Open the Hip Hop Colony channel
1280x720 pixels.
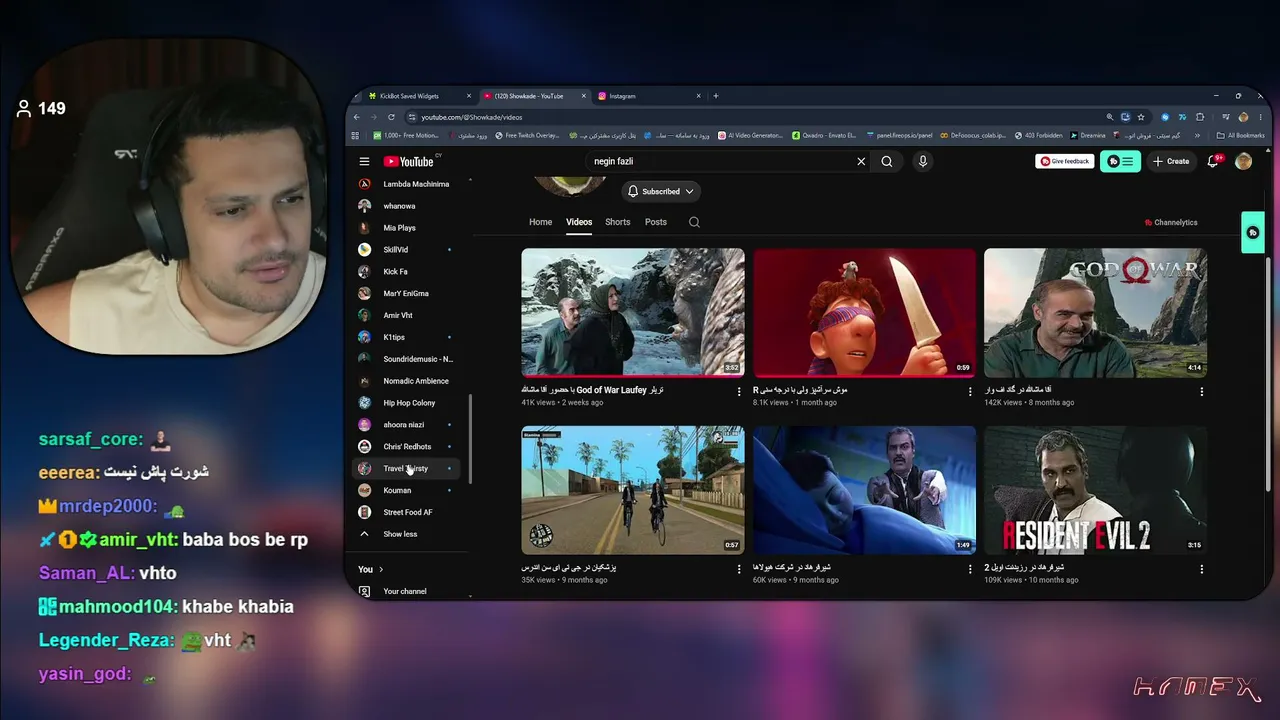tap(406, 403)
